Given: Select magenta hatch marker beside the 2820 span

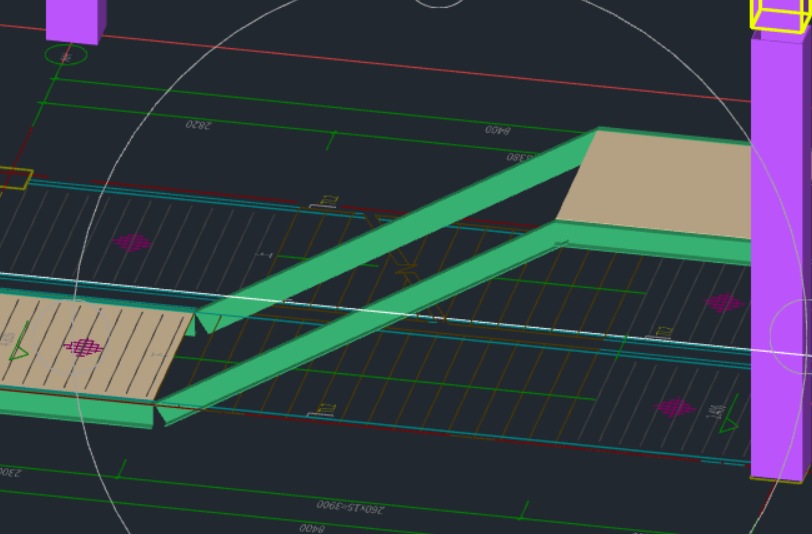Looking at the screenshot, I should (132, 242).
